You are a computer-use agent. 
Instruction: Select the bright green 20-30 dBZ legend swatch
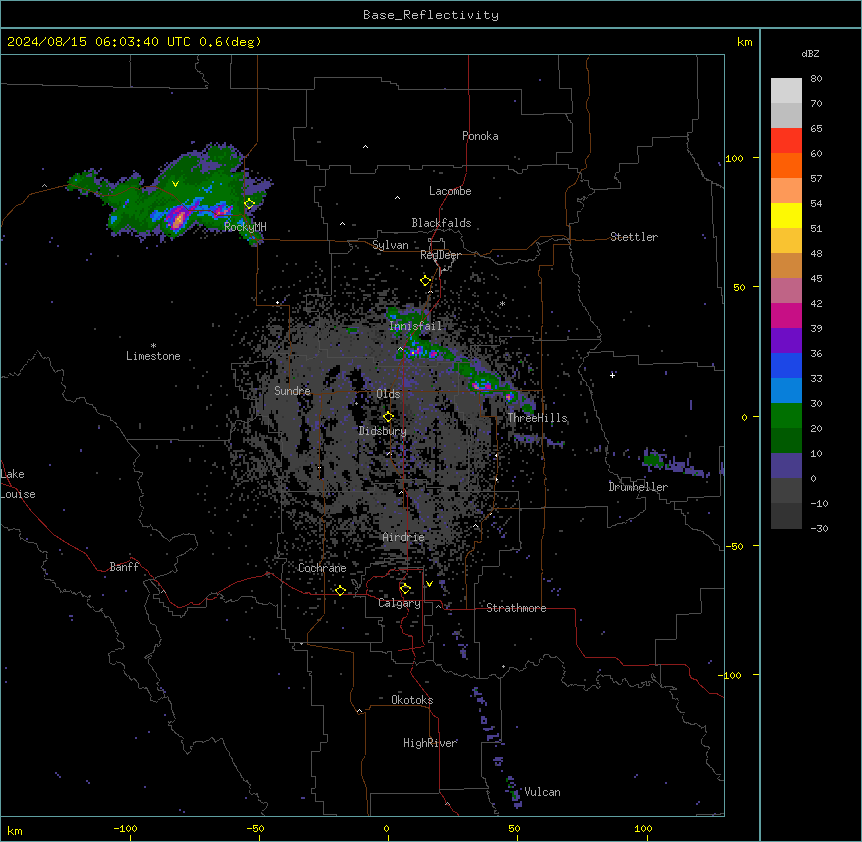pyautogui.click(x=786, y=416)
